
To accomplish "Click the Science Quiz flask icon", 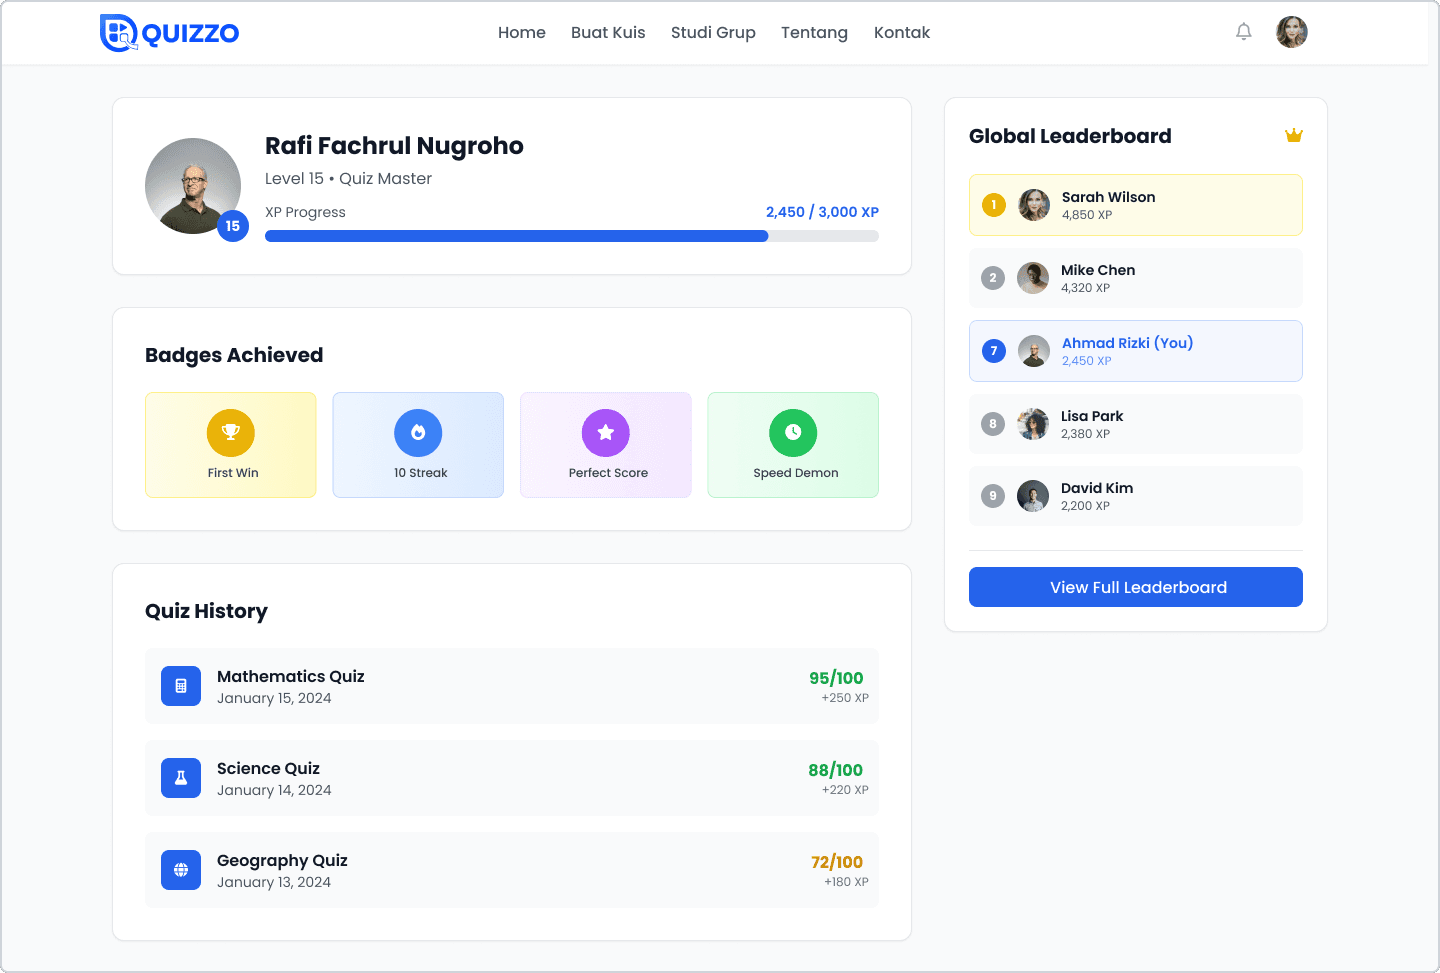I will point(181,778).
